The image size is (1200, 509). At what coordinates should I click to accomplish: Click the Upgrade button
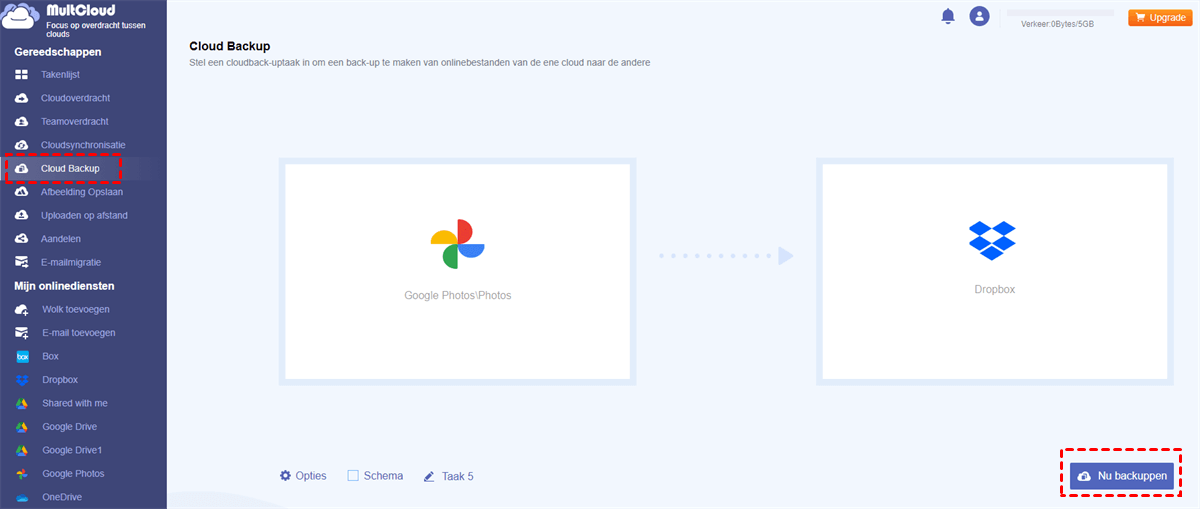(x=1160, y=17)
